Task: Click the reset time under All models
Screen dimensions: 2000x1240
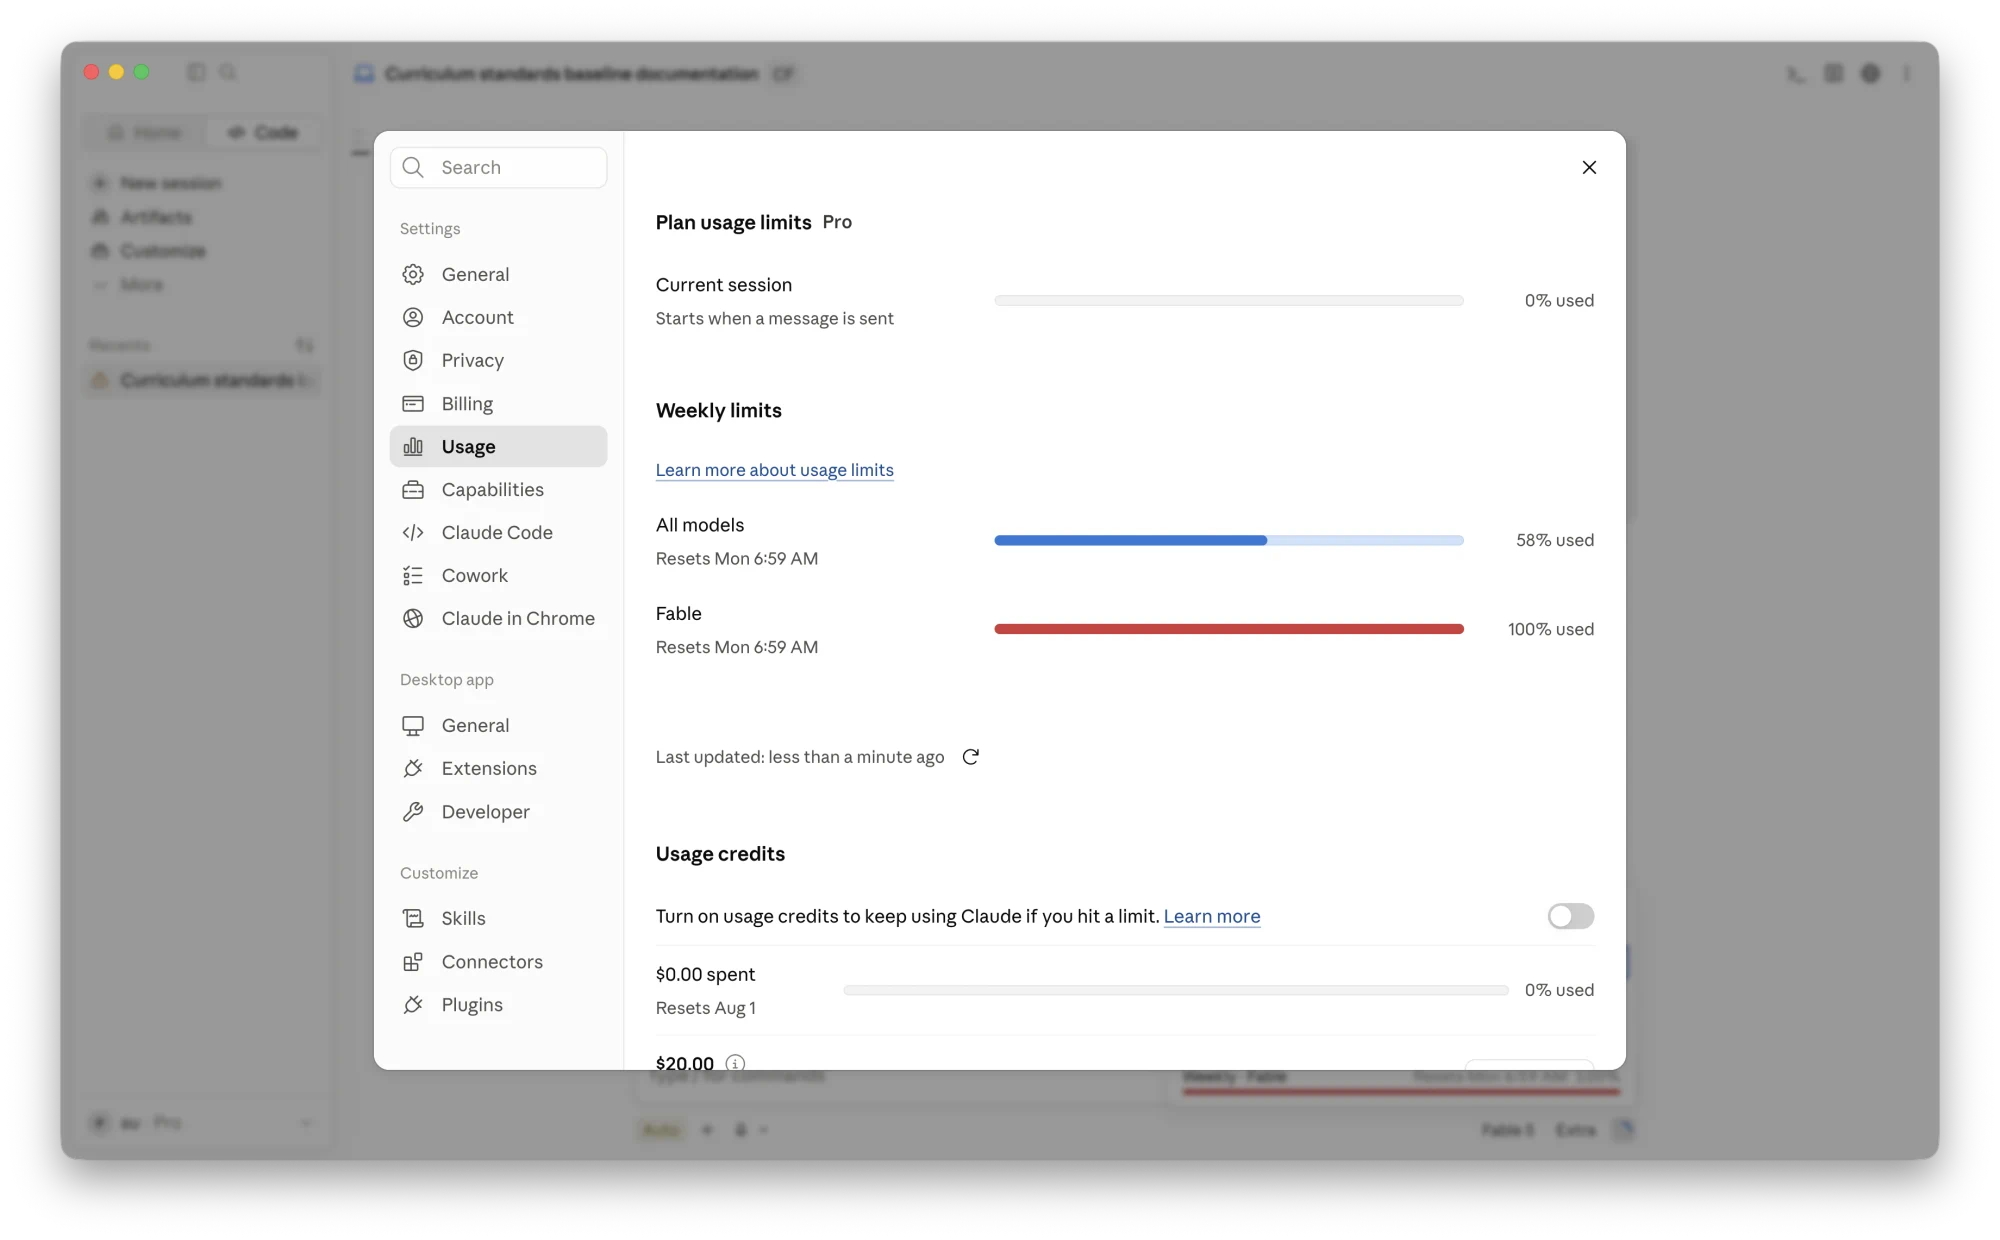Action: (x=736, y=558)
